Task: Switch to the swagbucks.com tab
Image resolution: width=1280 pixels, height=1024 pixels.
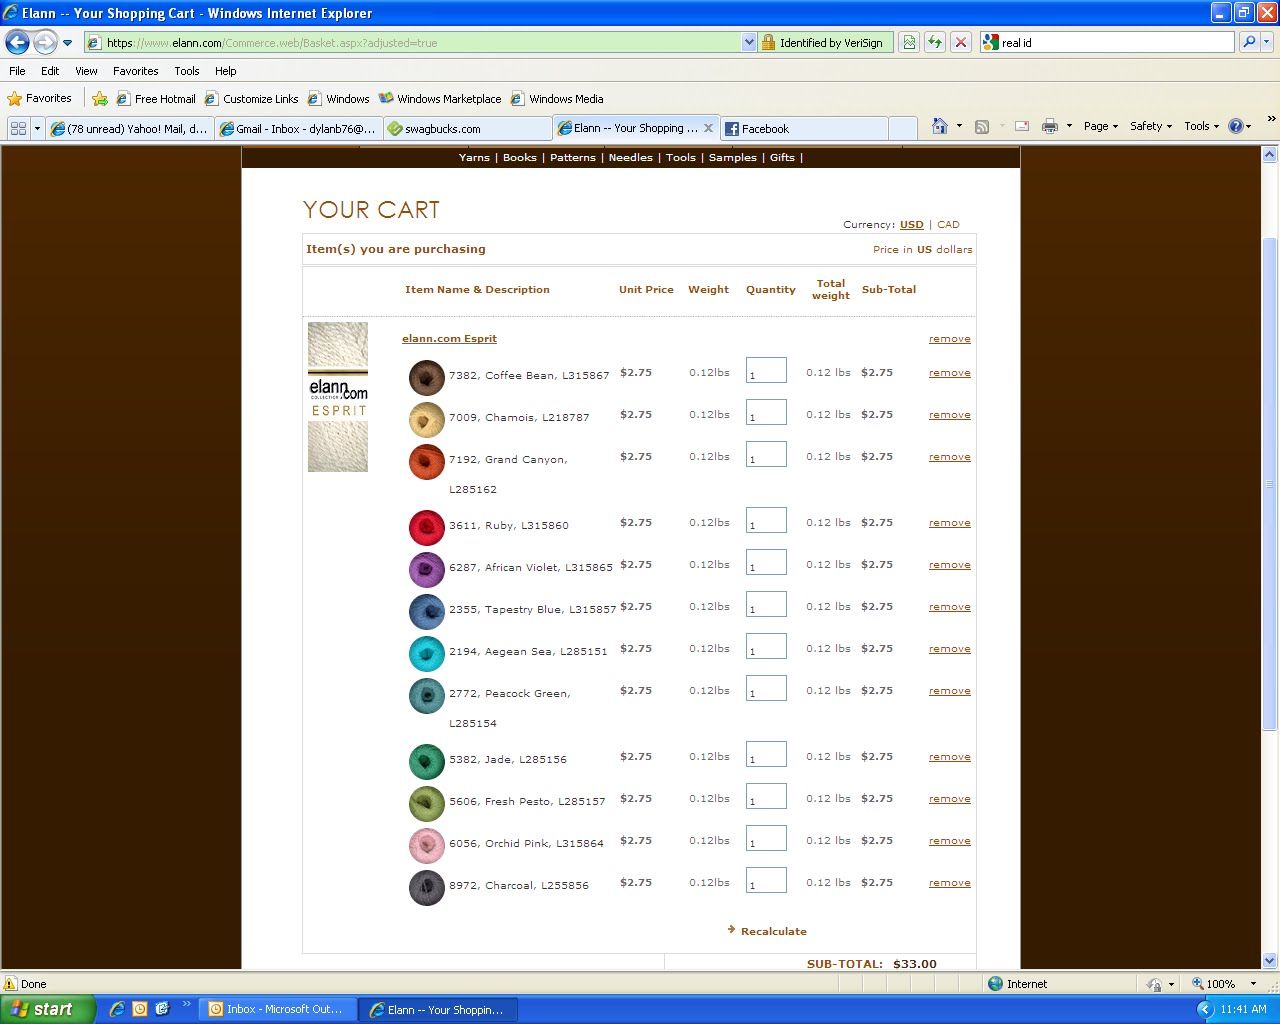Action: (x=467, y=128)
